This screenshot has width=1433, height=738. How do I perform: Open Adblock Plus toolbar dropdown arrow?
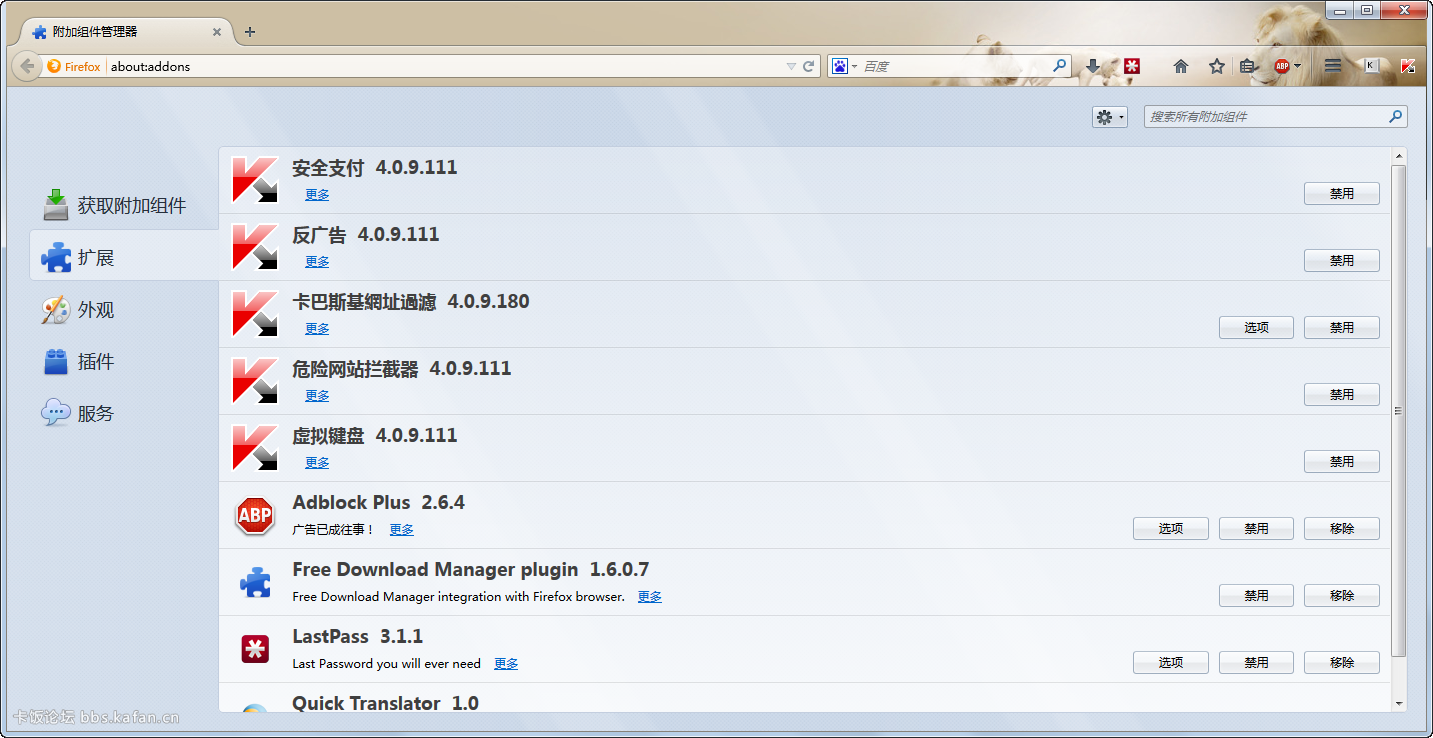point(1297,66)
